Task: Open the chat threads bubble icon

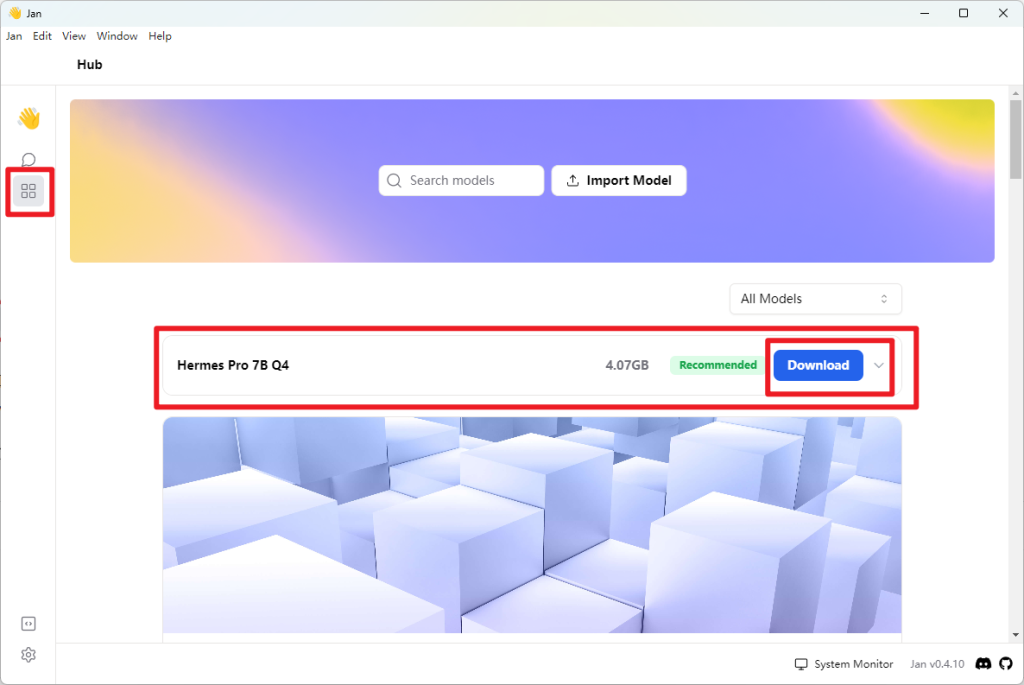Action: tap(28, 160)
